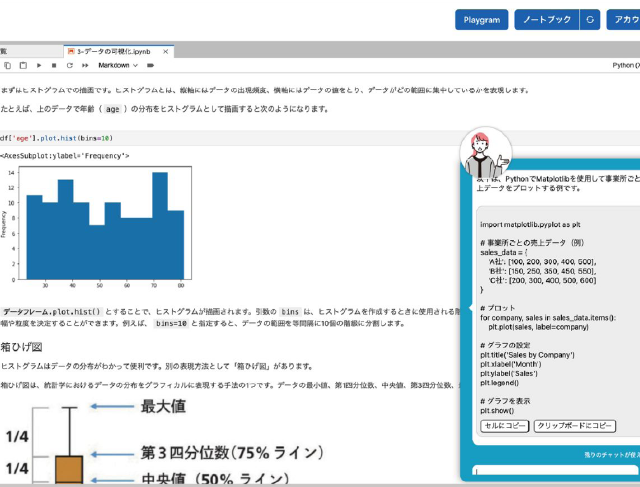Click the refresh icon beside ノートブック
This screenshot has width=640, height=487.
[x=591, y=19]
